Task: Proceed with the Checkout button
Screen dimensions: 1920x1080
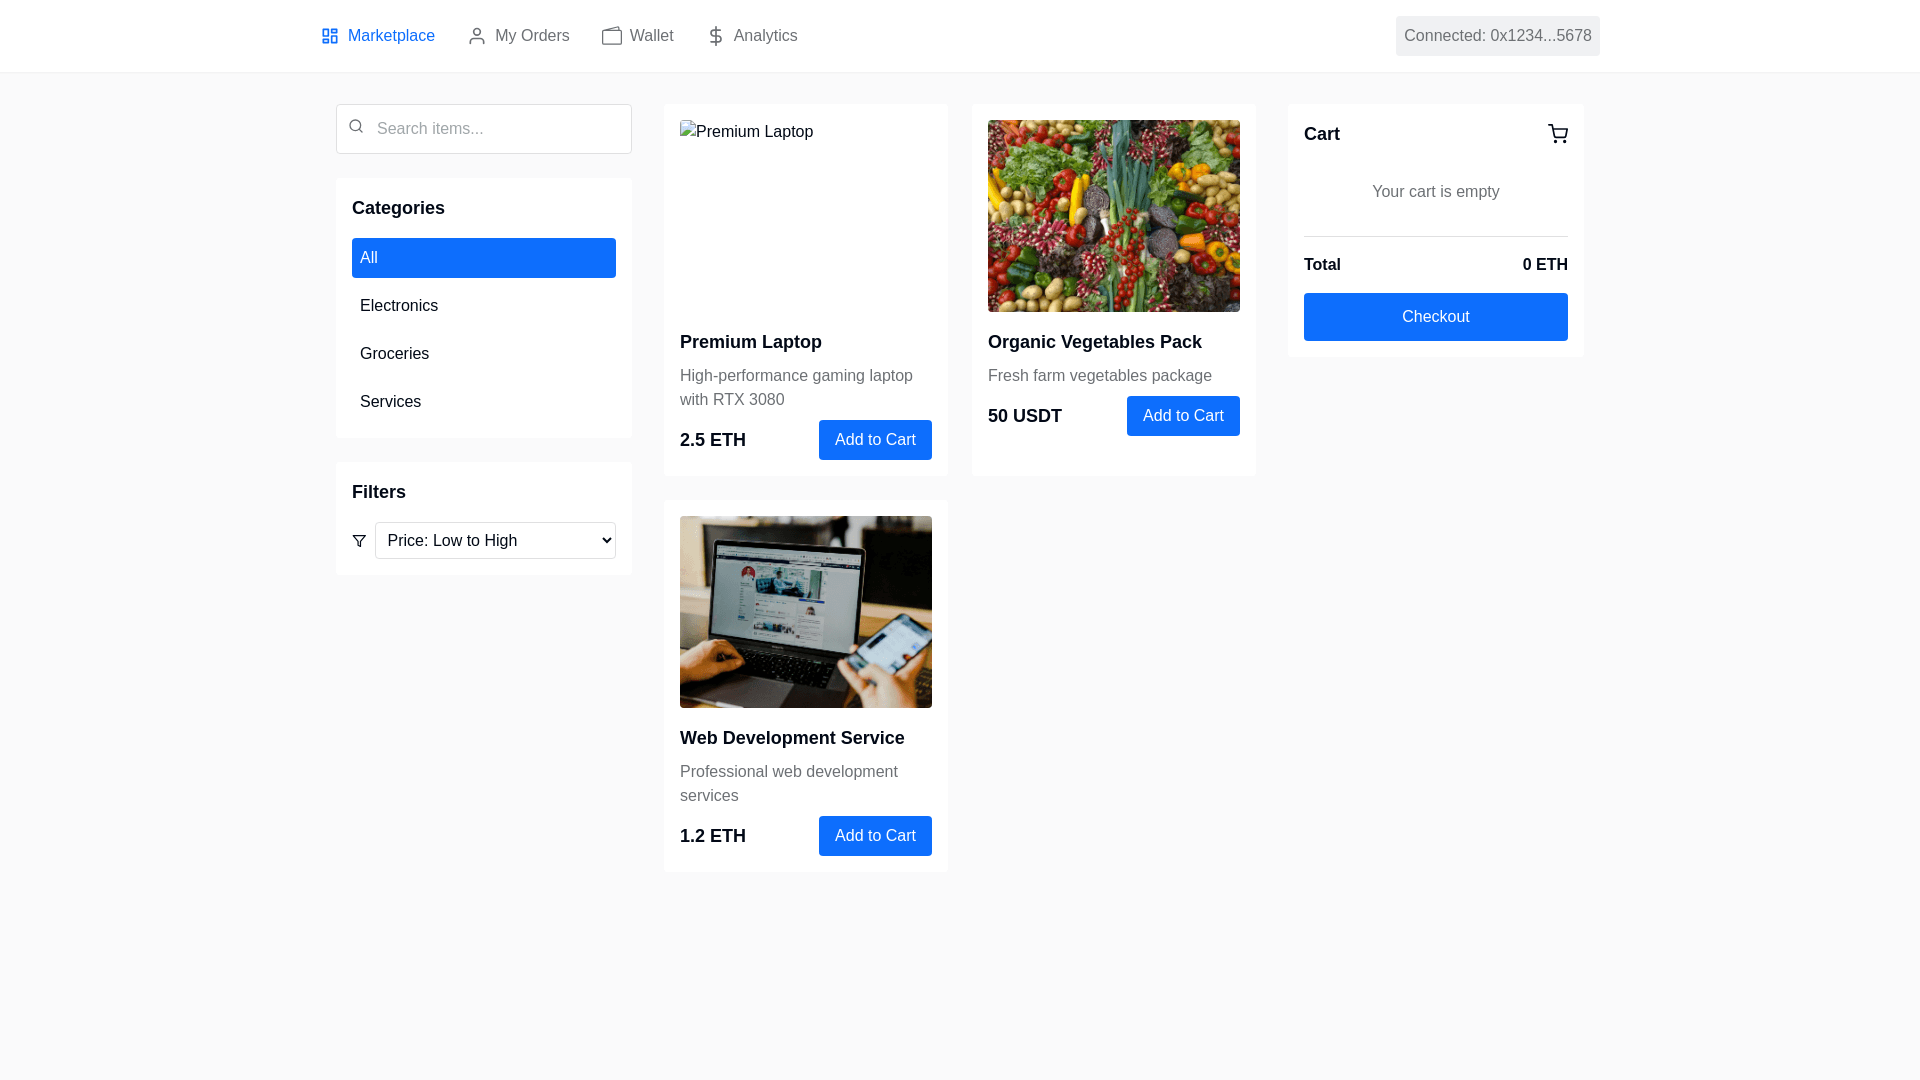Action: click(x=1436, y=317)
